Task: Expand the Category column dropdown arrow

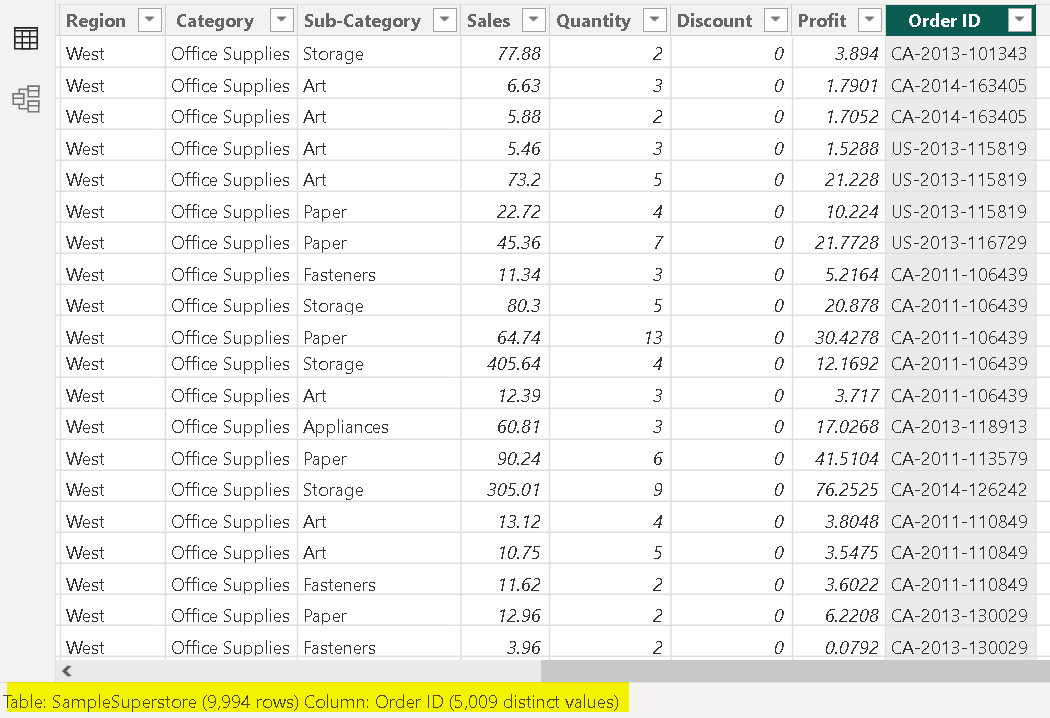Action: pos(283,20)
